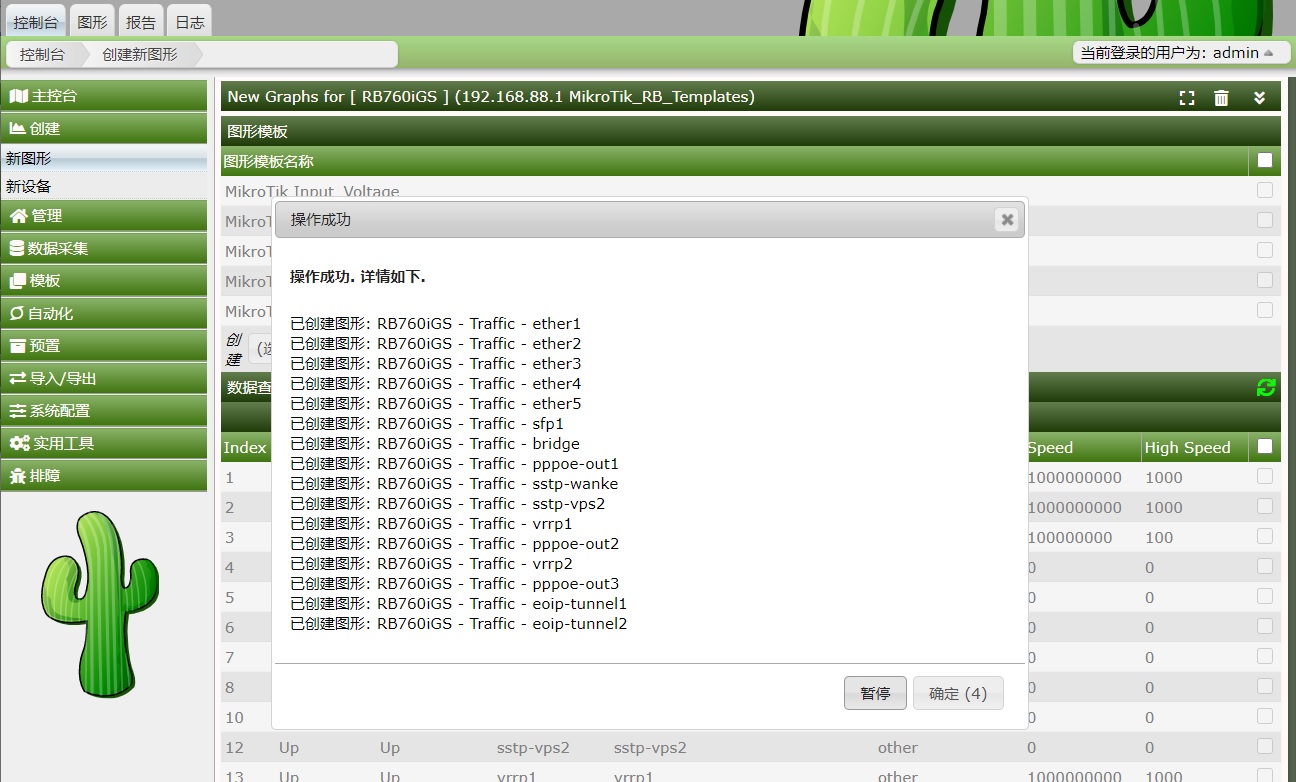
Task: Open the admin user dropdown menu
Action: coord(1181,53)
